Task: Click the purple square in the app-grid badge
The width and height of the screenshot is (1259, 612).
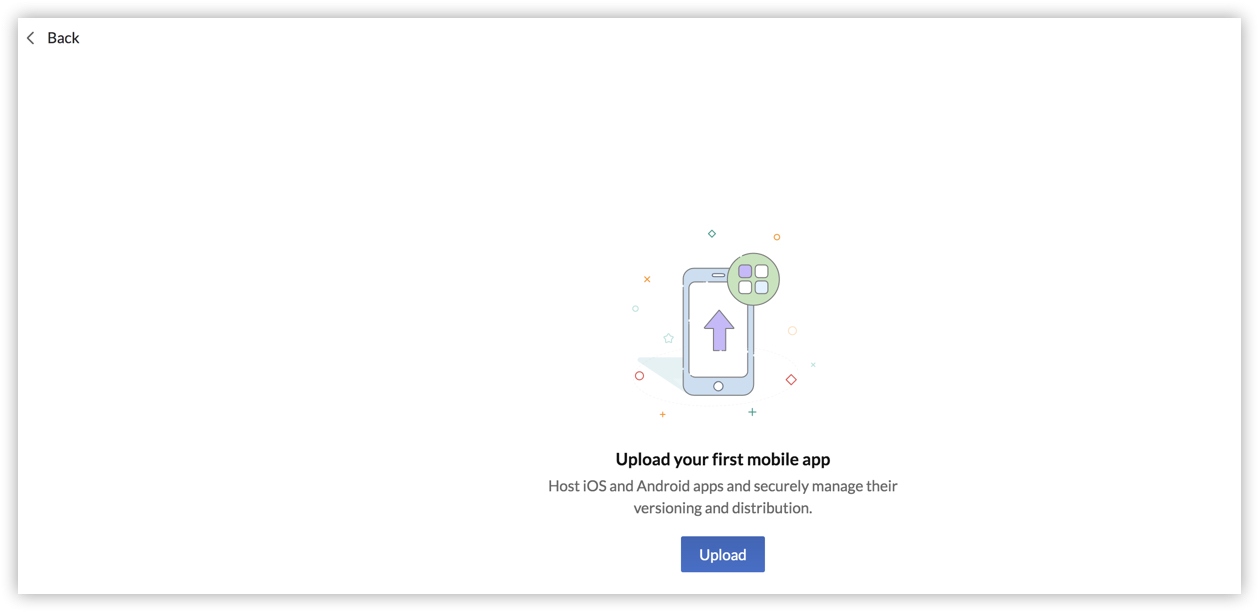Action: [x=745, y=271]
